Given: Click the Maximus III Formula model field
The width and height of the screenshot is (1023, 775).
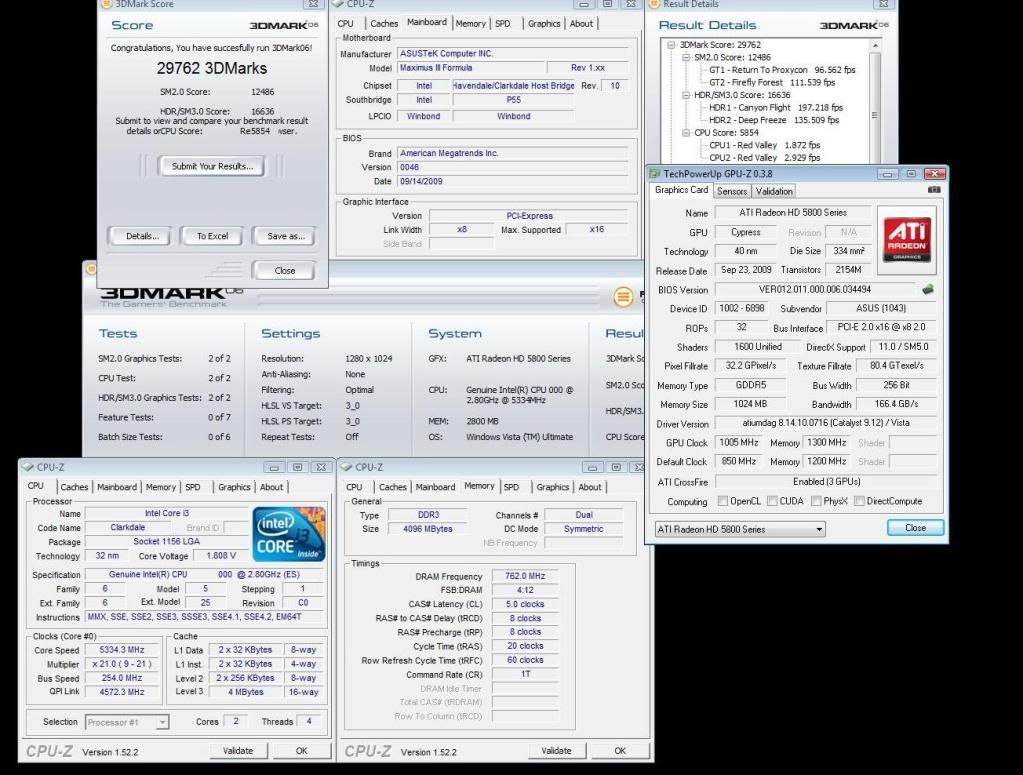Looking at the screenshot, I should click(470, 68).
